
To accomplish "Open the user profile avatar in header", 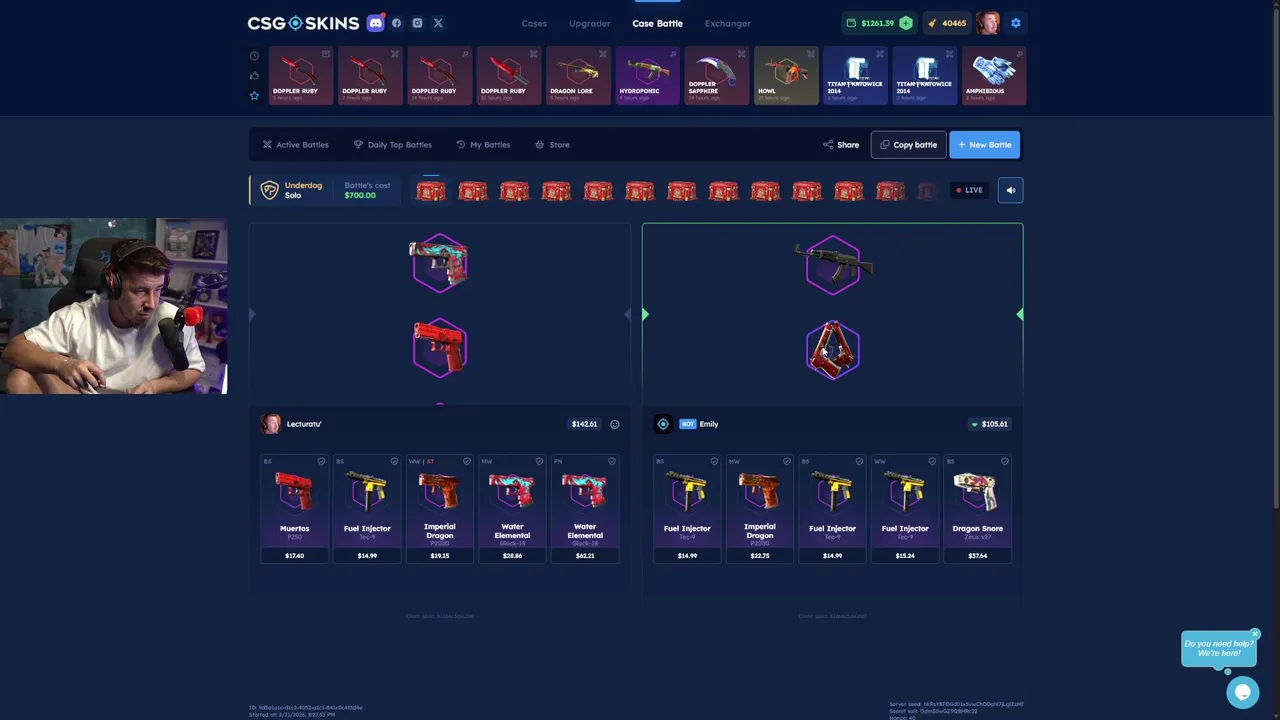I will pyautogui.click(x=988, y=23).
